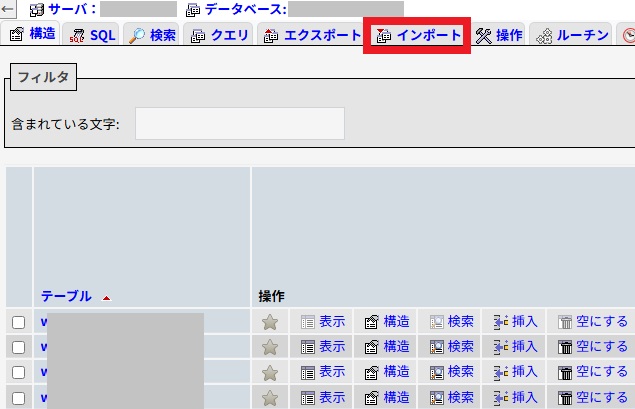Switch to the クエリ tab
The image size is (635, 409).
219,35
